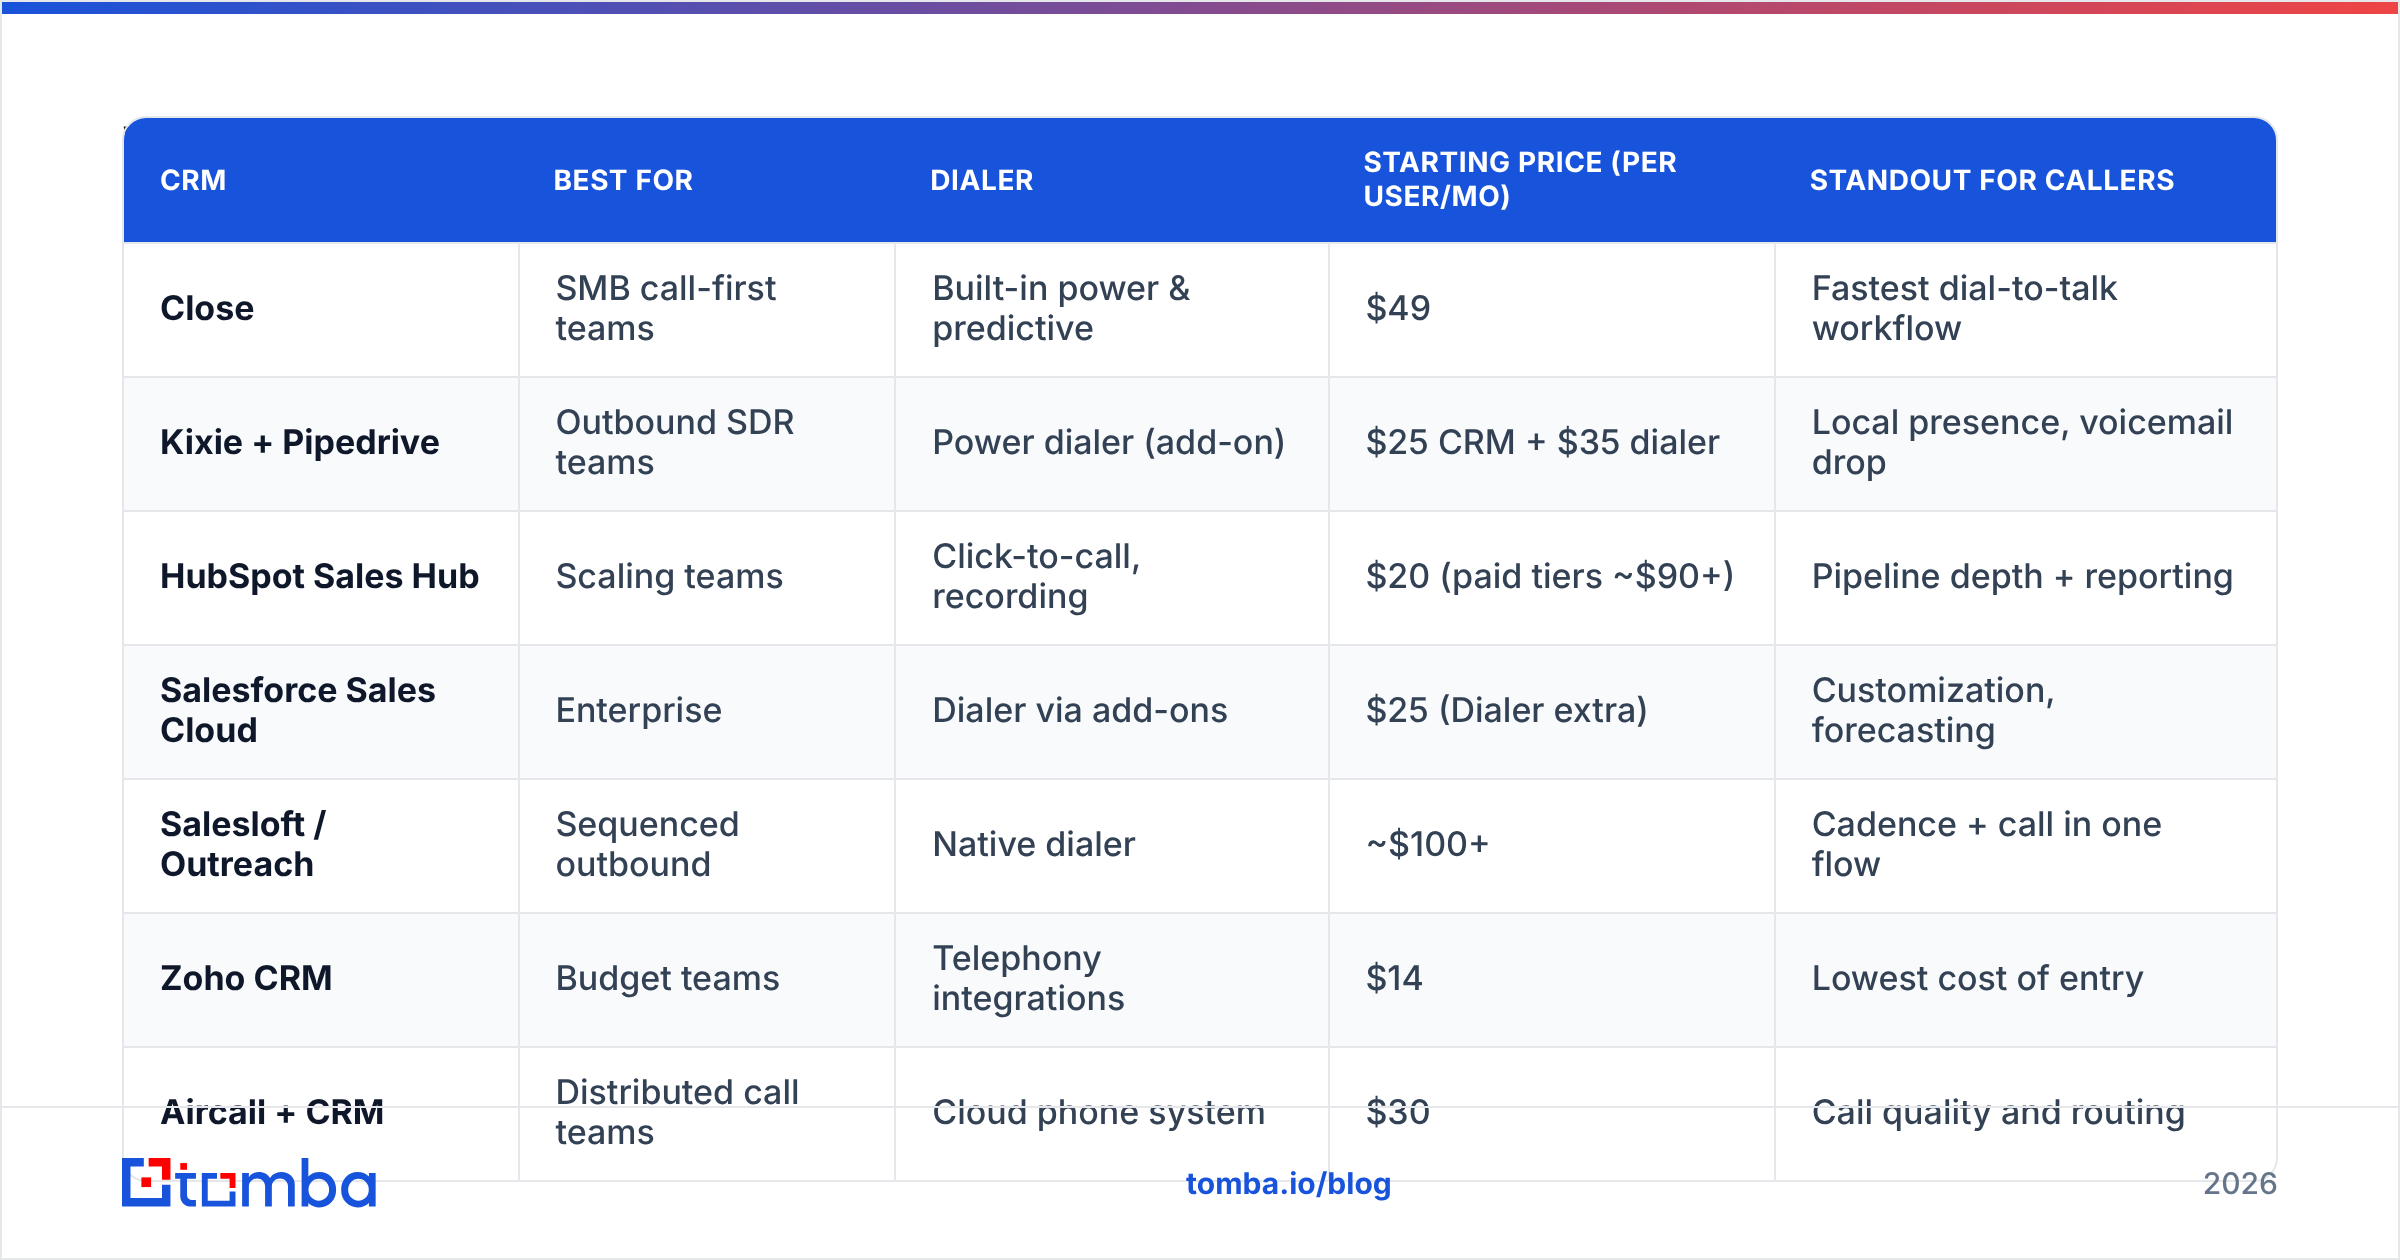Click Native dialer cell
This screenshot has width=2400, height=1260.
[1112, 845]
